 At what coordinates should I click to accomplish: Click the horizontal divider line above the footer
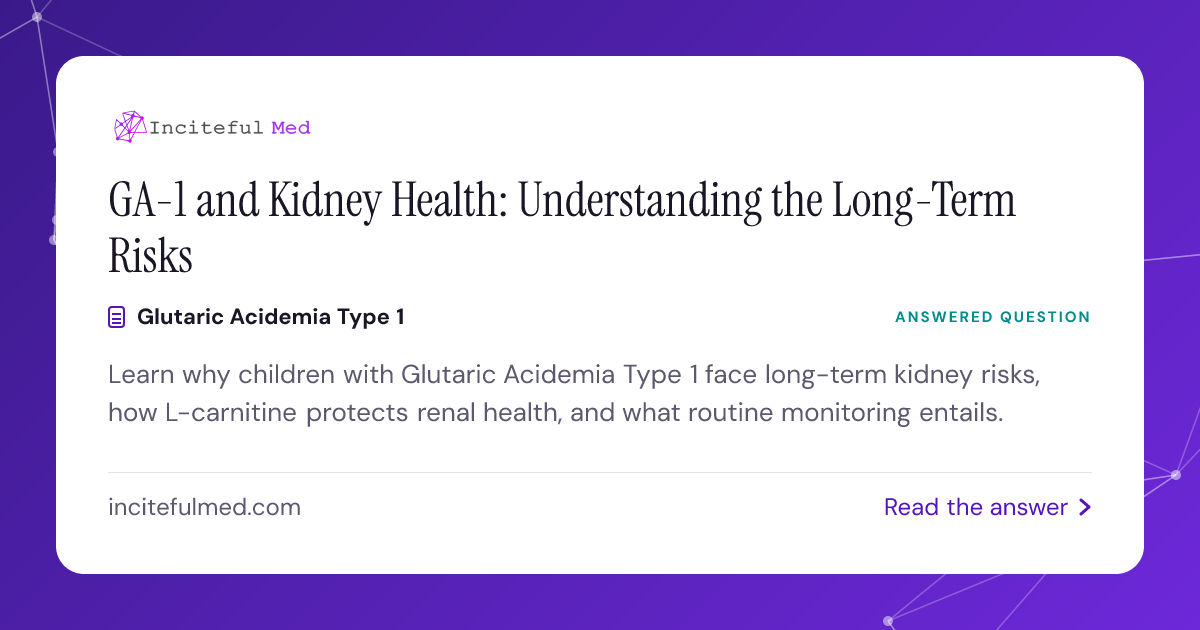[x=600, y=472]
